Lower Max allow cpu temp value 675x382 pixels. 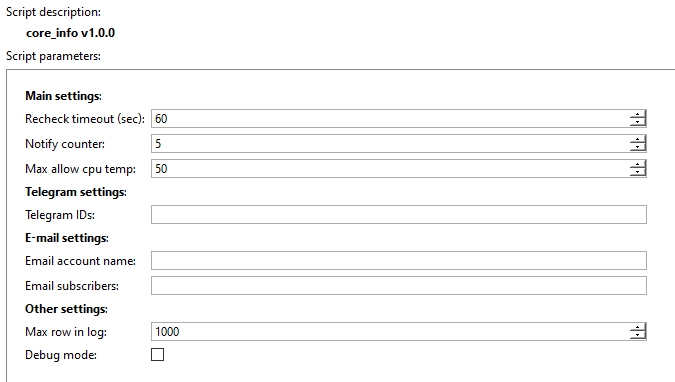[638, 172]
